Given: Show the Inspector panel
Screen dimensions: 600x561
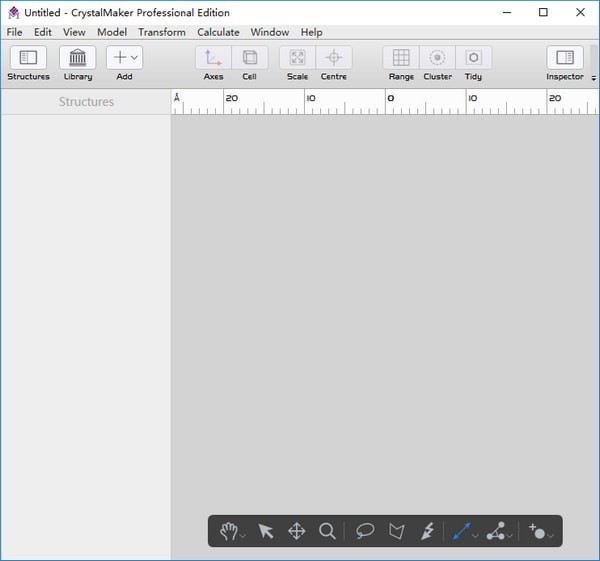Looking at the screenshot, I should (x=565, y=58).
